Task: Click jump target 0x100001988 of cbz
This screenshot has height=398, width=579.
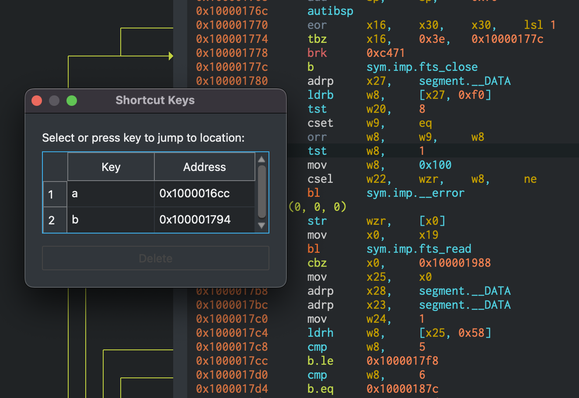Action: click(x=455, y=263)
